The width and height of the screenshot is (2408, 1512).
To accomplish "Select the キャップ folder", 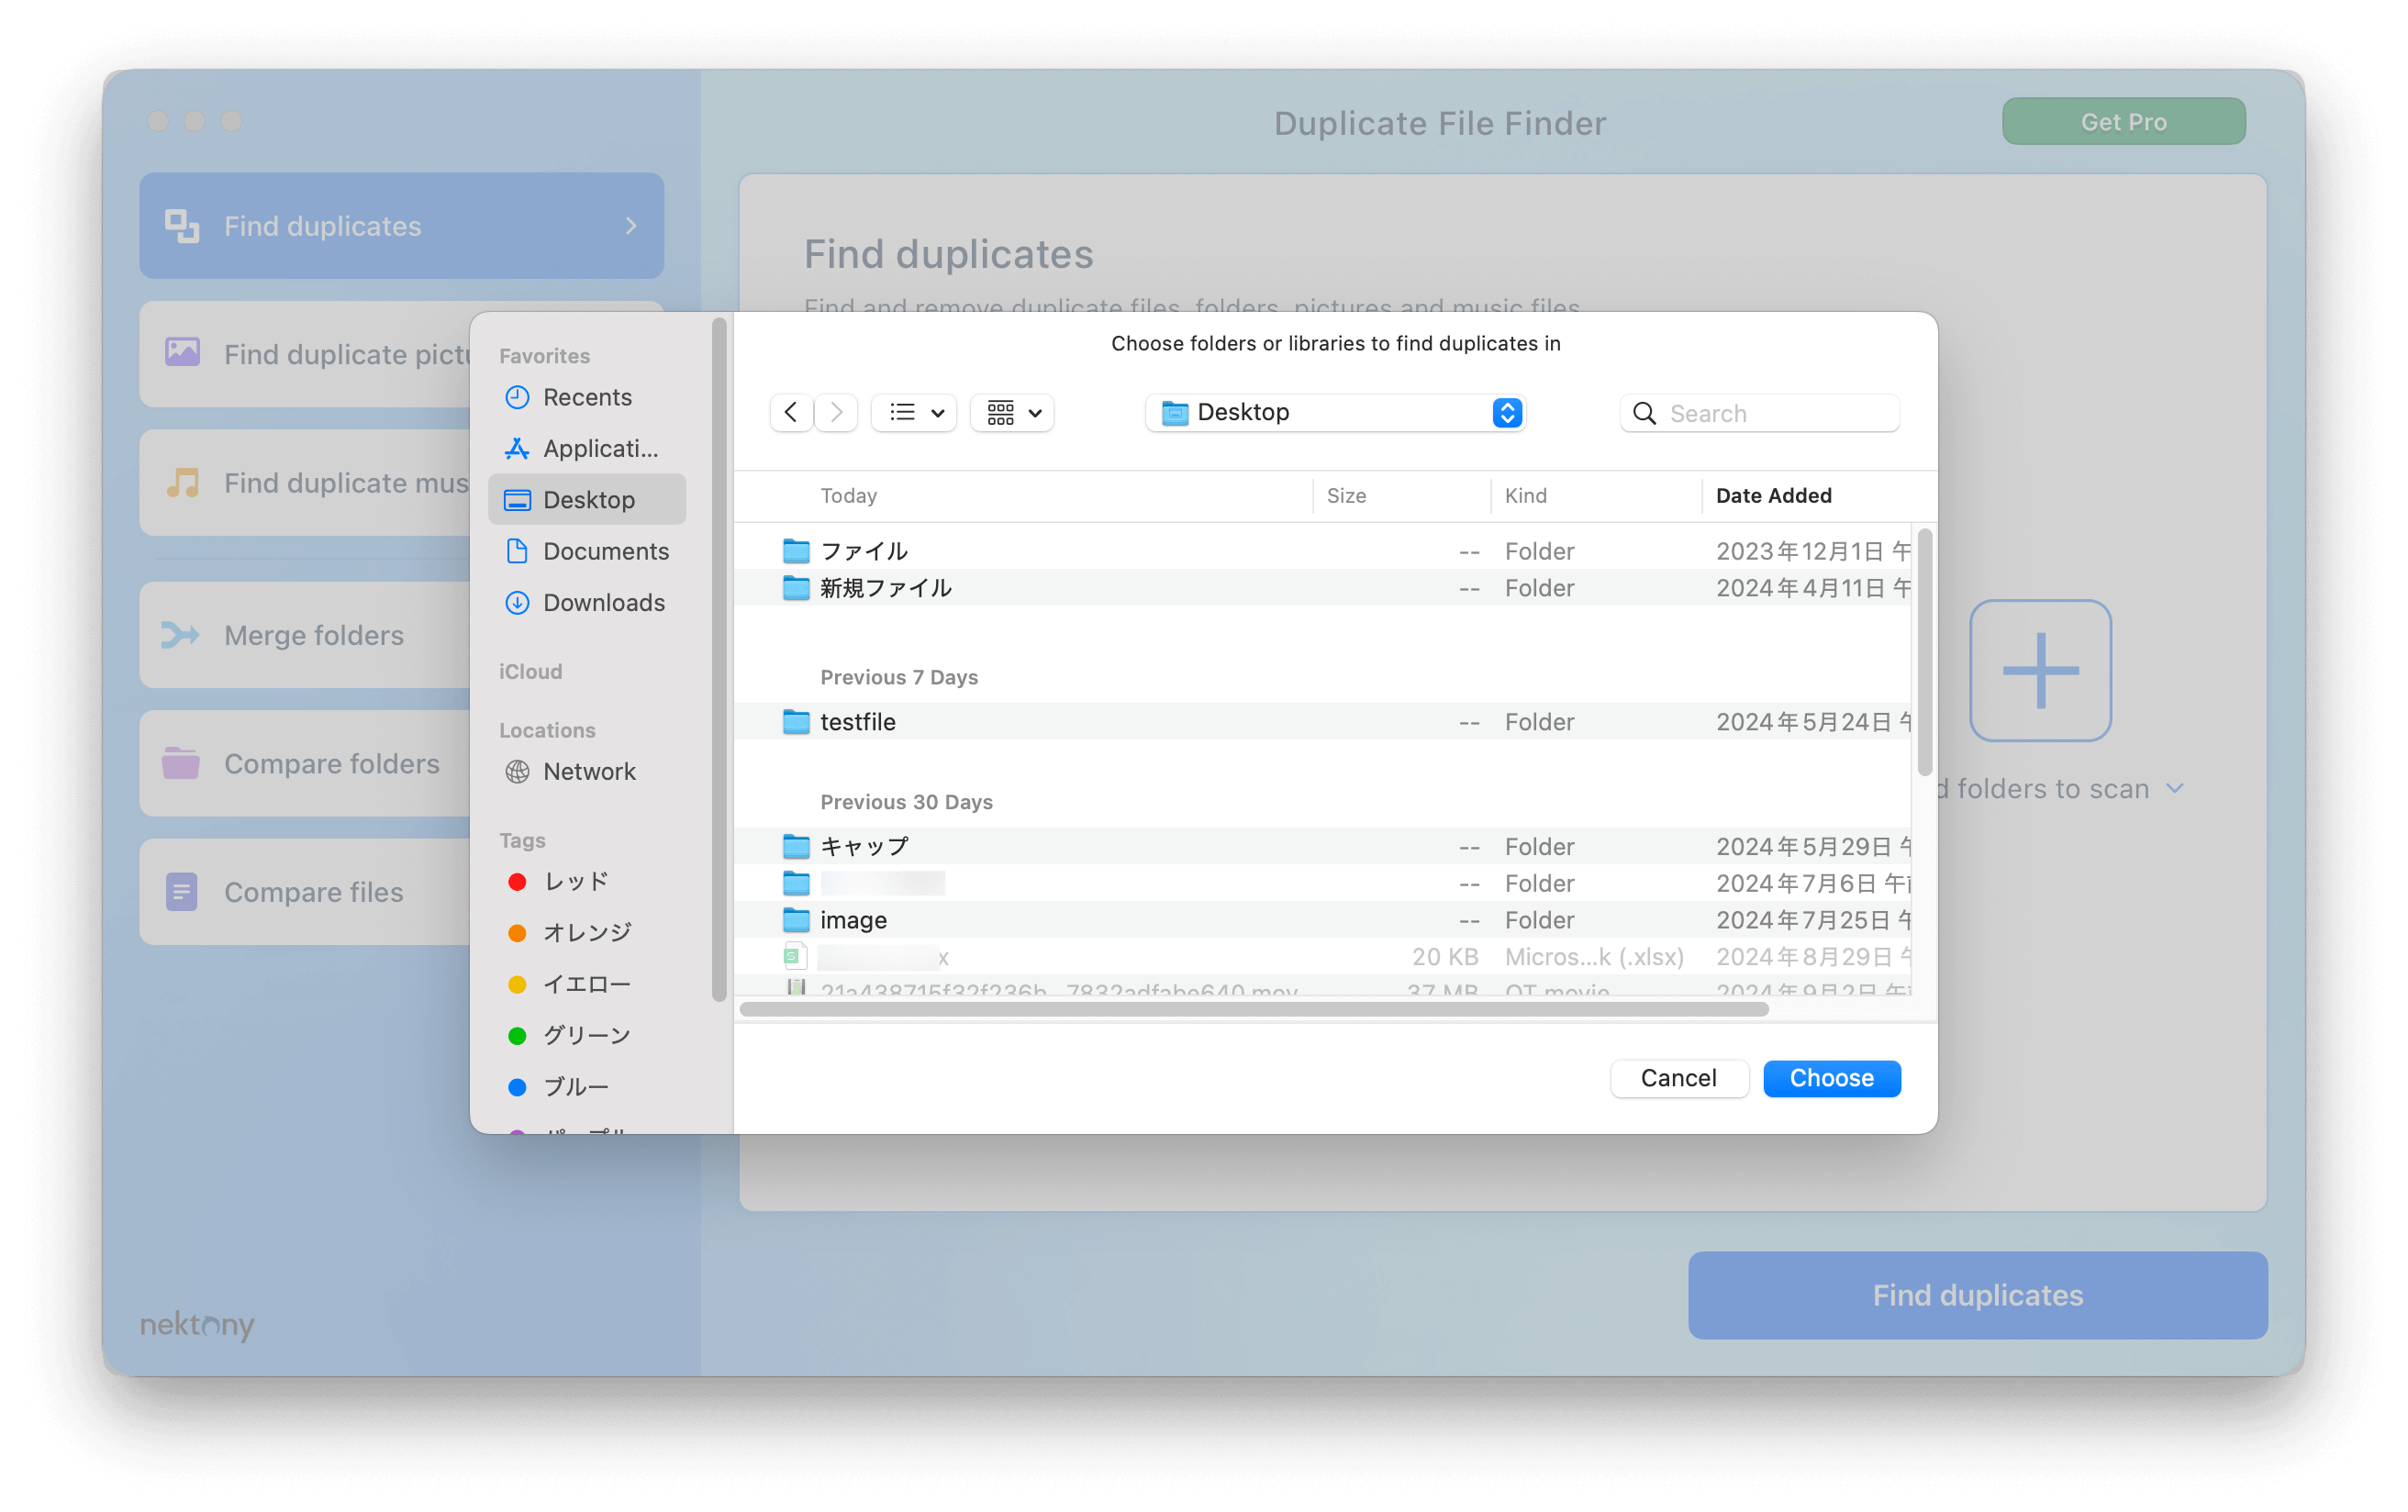I will click(1323, 846).
